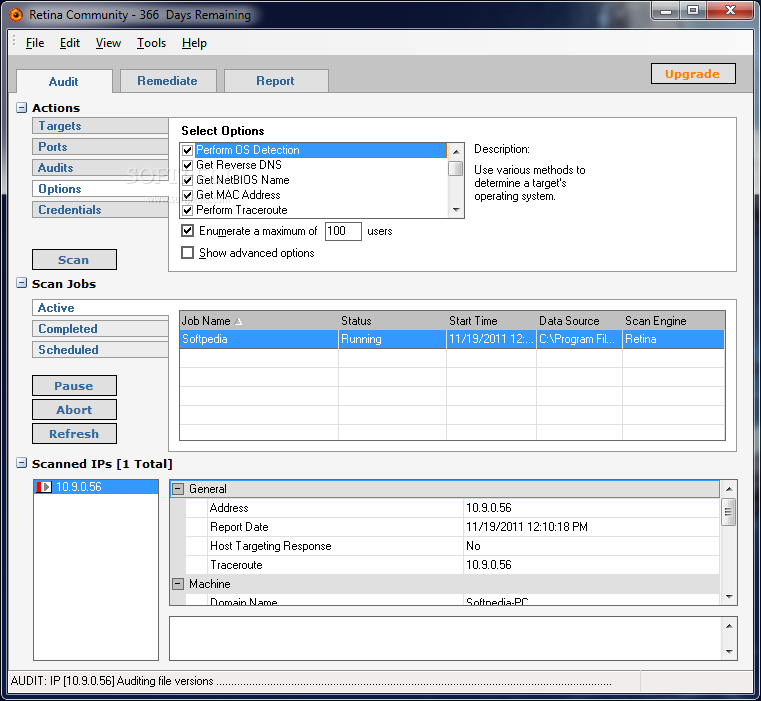Image resolution: width=761 pixels, height=701 pixels.
Task: Click the properties panel scrollbar thumb
Action: 728,512
